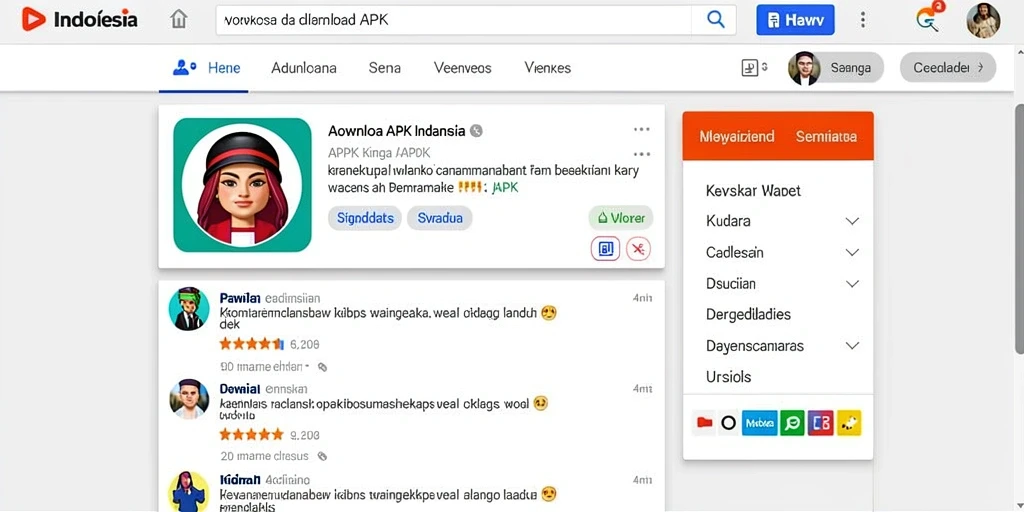Click the Pawilan reviewer name
Viewport: 1024px width, 512px height.
click(x=240, y=298)
